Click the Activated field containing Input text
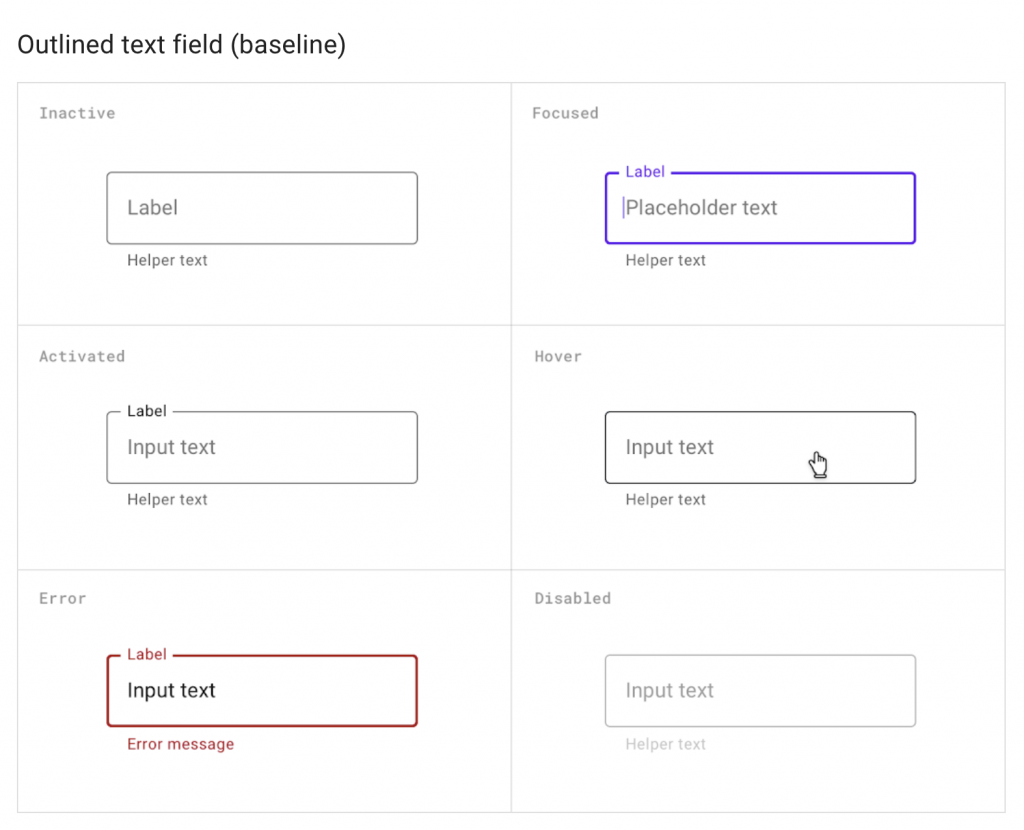 coord(261,448)
